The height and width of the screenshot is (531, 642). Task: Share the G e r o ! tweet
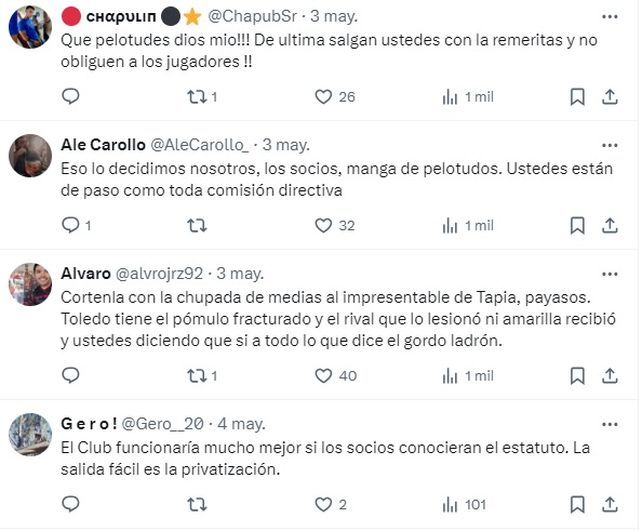(x=610, y=505)
